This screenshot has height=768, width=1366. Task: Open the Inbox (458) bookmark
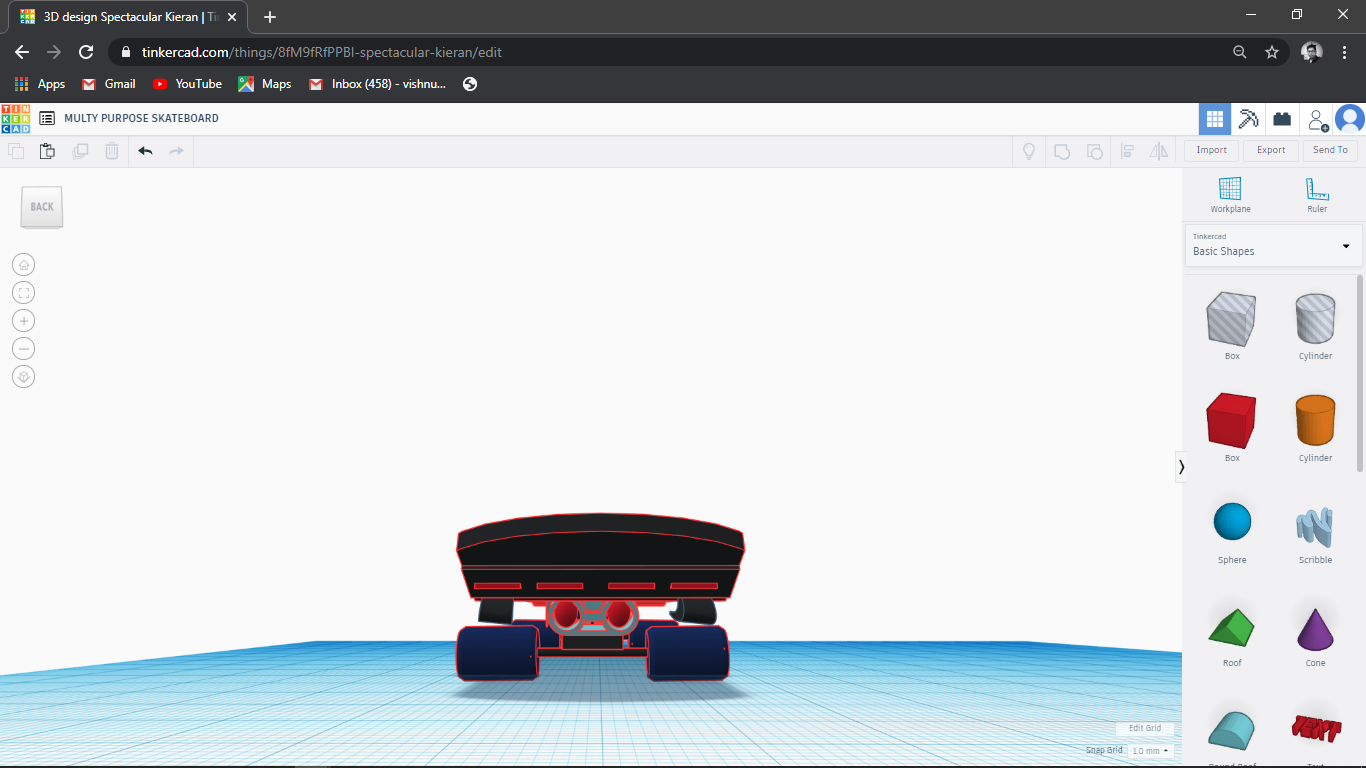tap(378, 84)
